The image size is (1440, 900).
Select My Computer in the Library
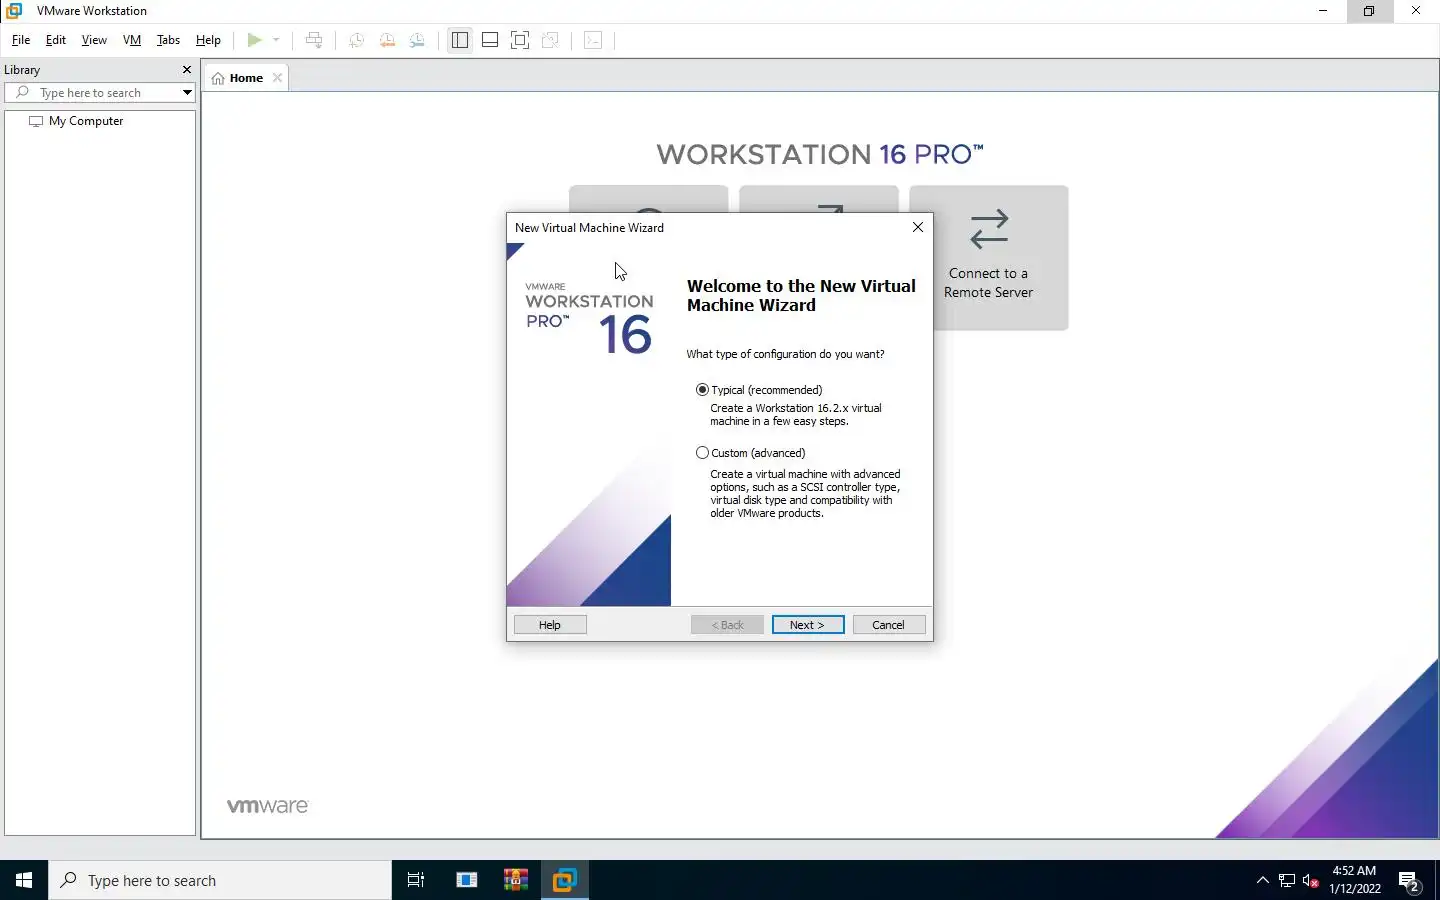coord(86,121)
